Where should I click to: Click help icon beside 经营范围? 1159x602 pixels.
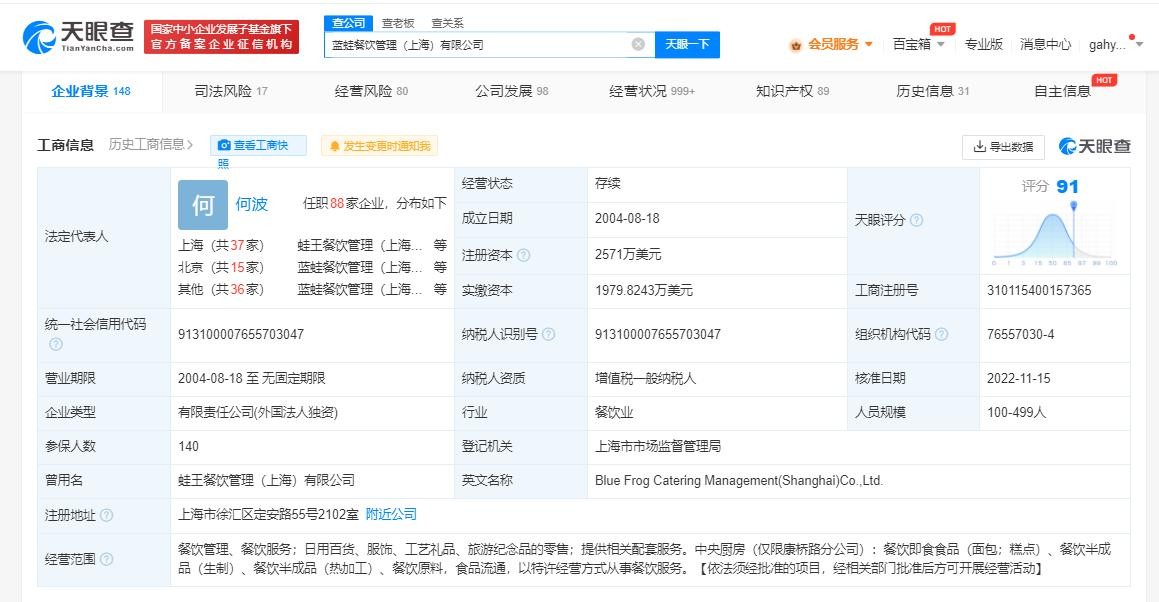pos(107,559)
